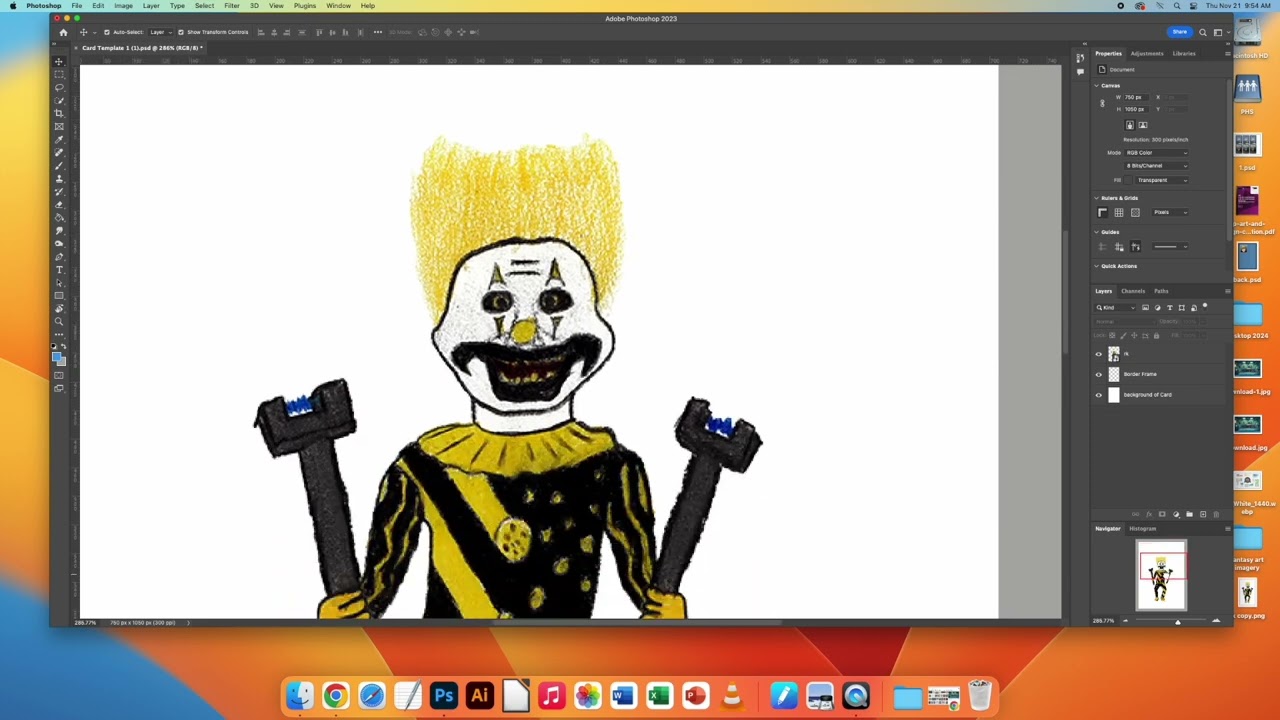The width and height of the screenshot is (1280, 720).
Task: Toggle the Auto-Select checkbox
Action: click(107, 32)
